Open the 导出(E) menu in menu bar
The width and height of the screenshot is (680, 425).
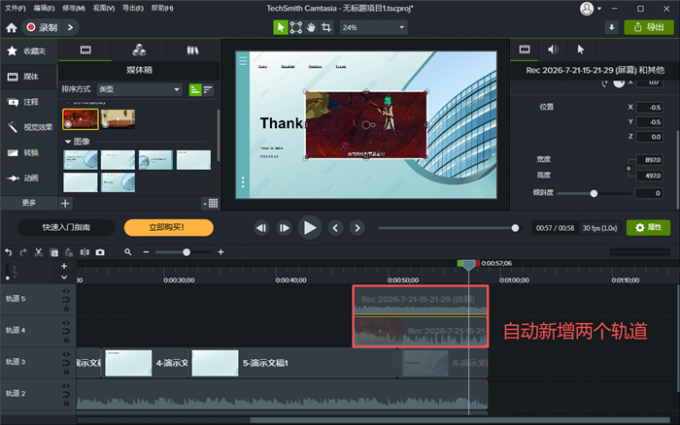(133, 8)
